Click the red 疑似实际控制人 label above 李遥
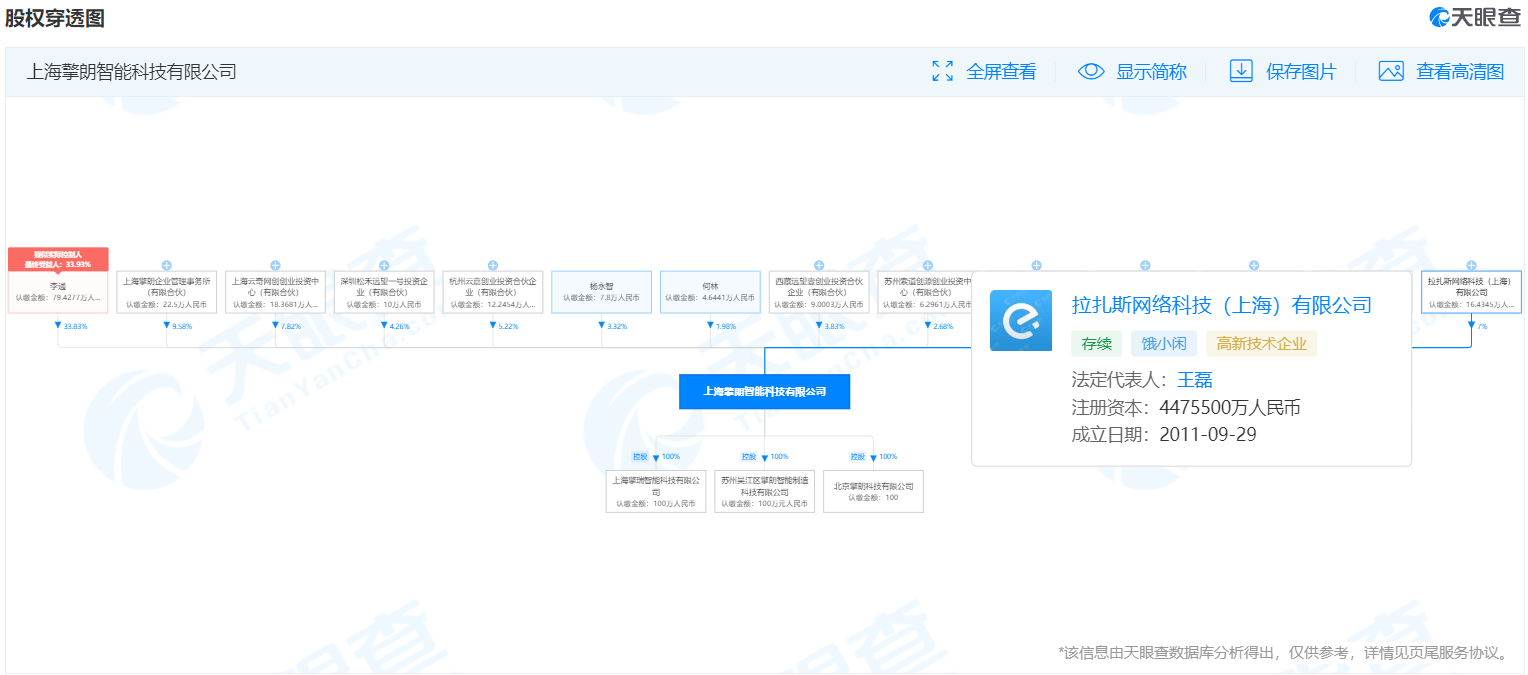 click(58, 259)
